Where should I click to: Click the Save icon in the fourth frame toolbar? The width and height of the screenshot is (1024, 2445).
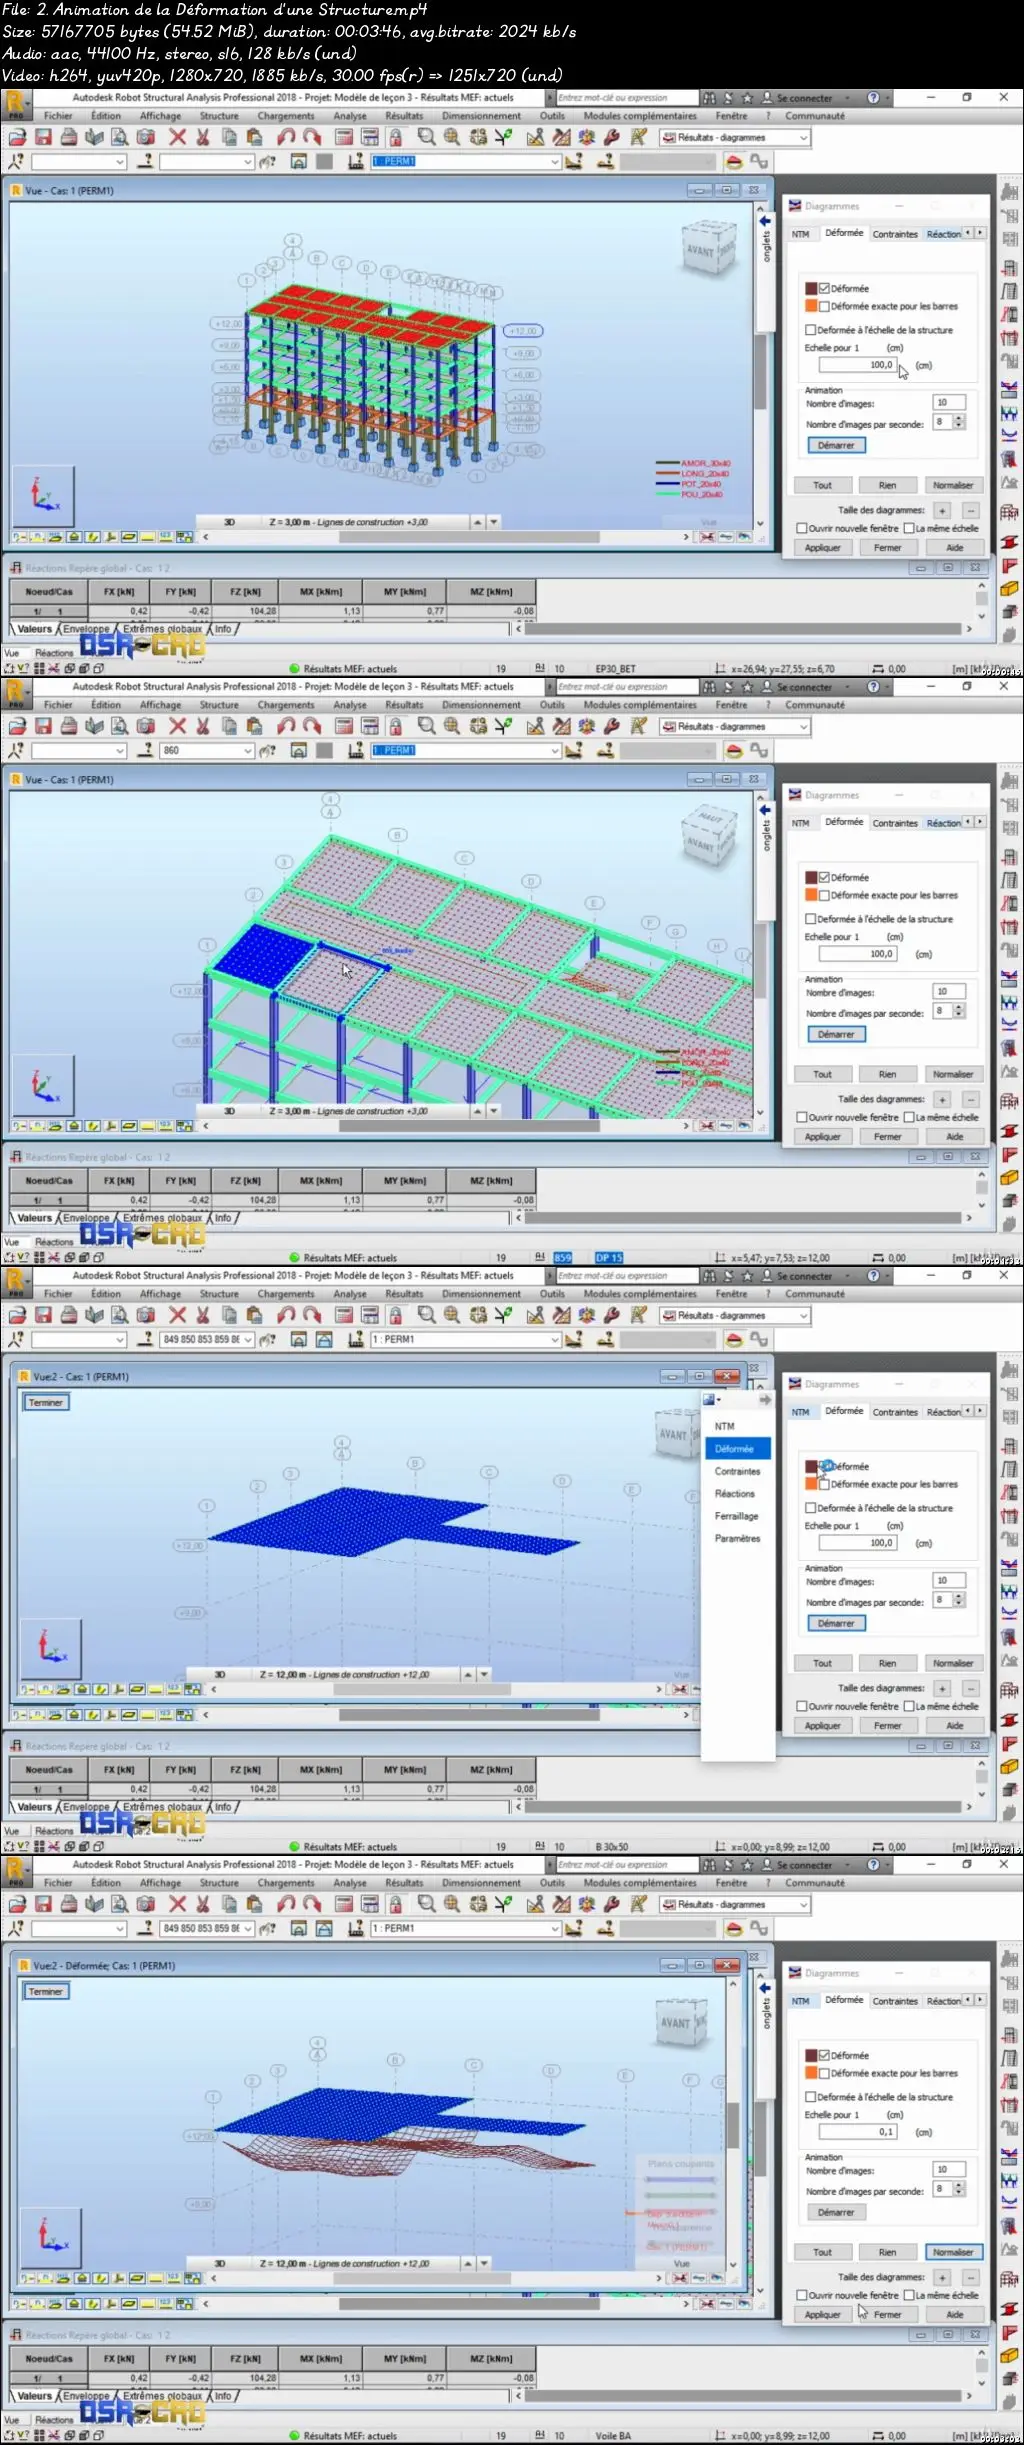[x=43, y=1904]
